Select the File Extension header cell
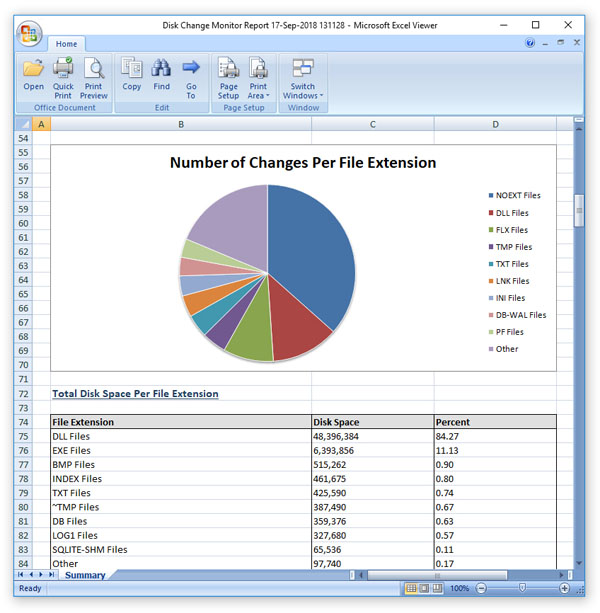The image size is (600, 613). coord(181,422)
